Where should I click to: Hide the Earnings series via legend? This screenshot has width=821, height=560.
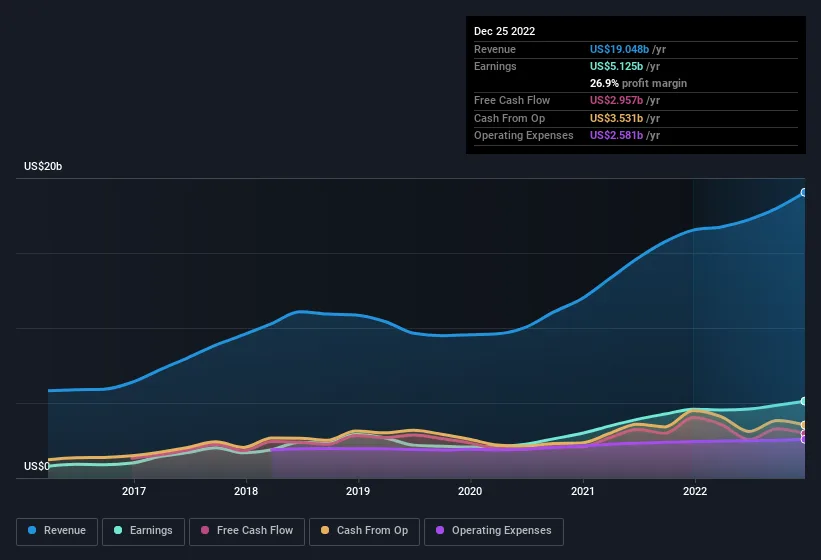pos(143,531)
